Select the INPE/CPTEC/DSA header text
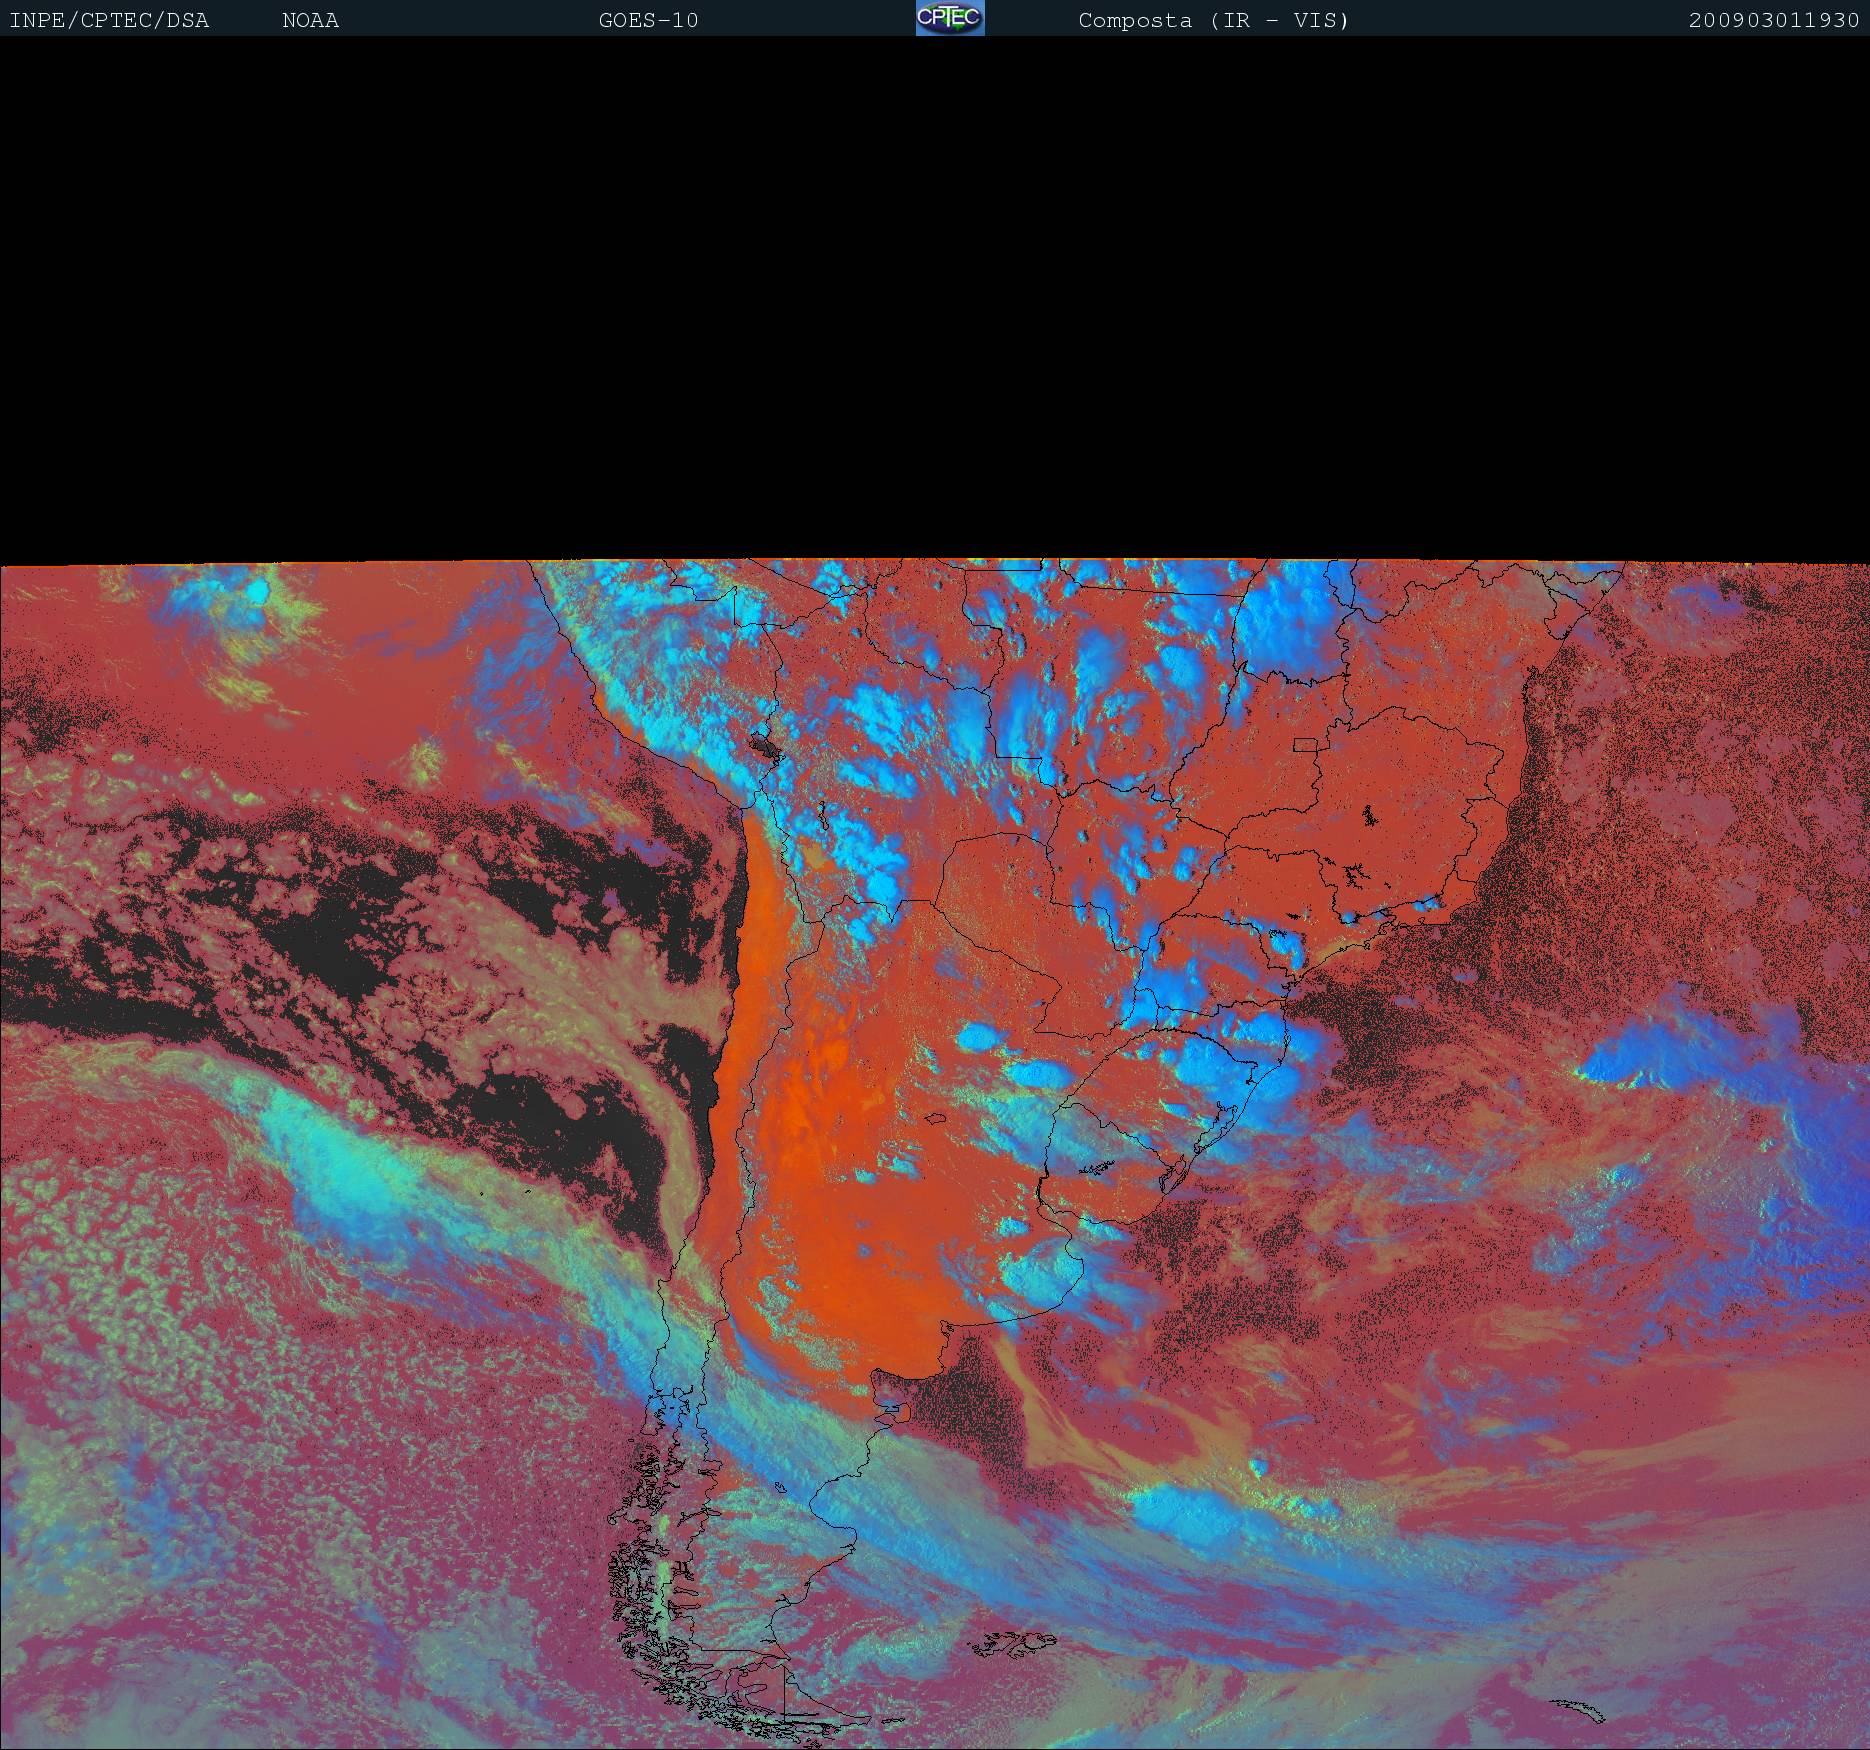 point(109,21)
